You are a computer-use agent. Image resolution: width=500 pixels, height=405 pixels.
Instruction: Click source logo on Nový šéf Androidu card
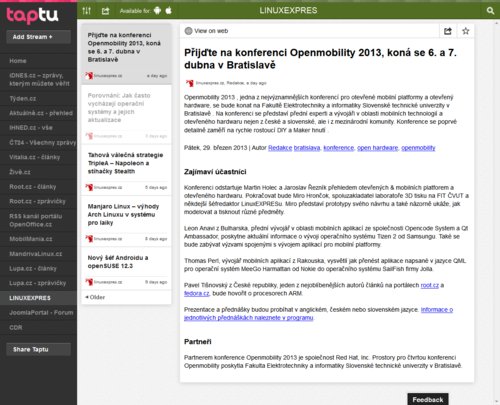coord(89,282)
